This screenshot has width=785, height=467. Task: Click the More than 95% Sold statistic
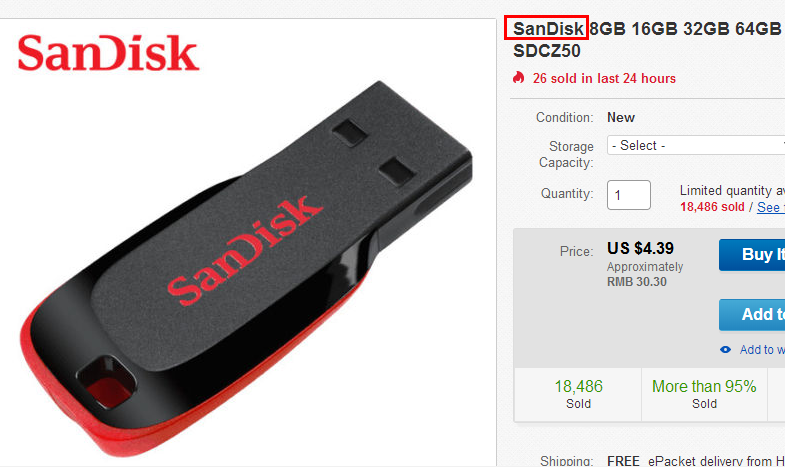tap(704, 394)
